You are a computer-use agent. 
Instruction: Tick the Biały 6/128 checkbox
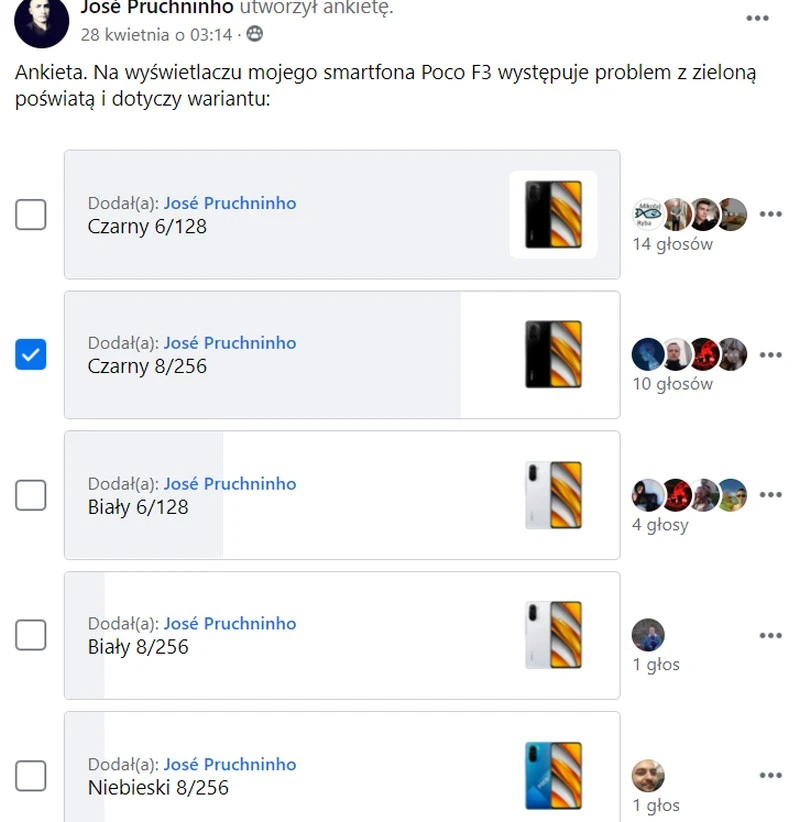coord(31,495)
